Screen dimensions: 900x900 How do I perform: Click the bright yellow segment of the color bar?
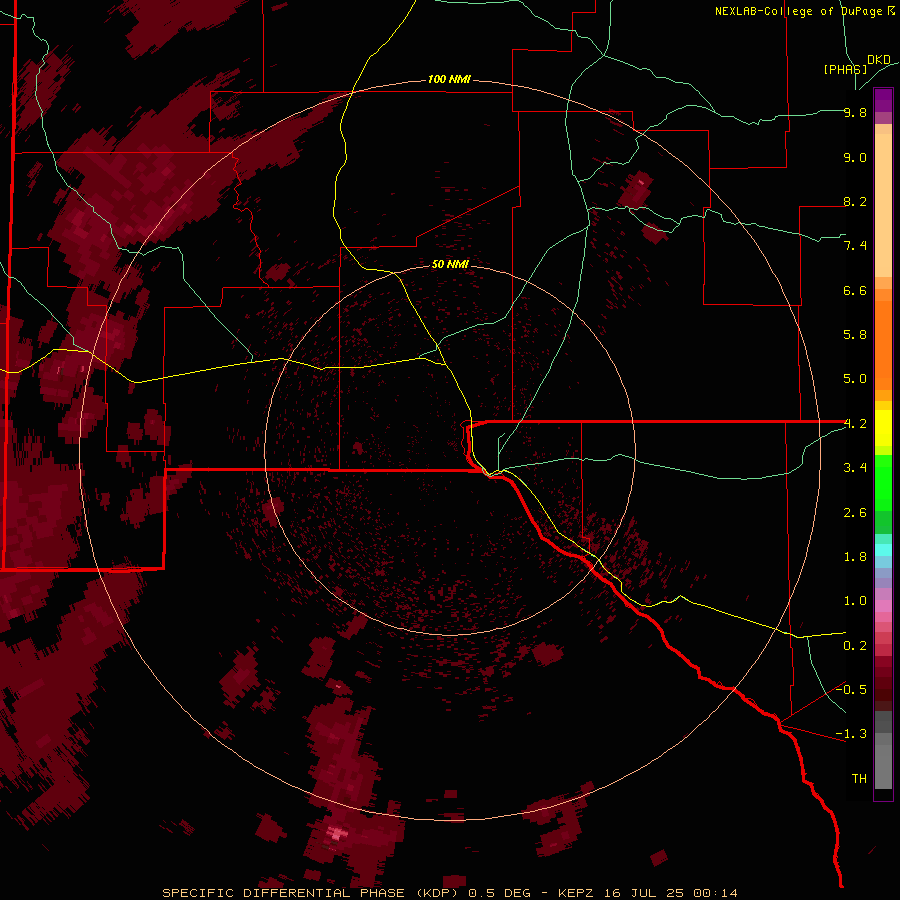pyautogui.click(x=883, y=428)
